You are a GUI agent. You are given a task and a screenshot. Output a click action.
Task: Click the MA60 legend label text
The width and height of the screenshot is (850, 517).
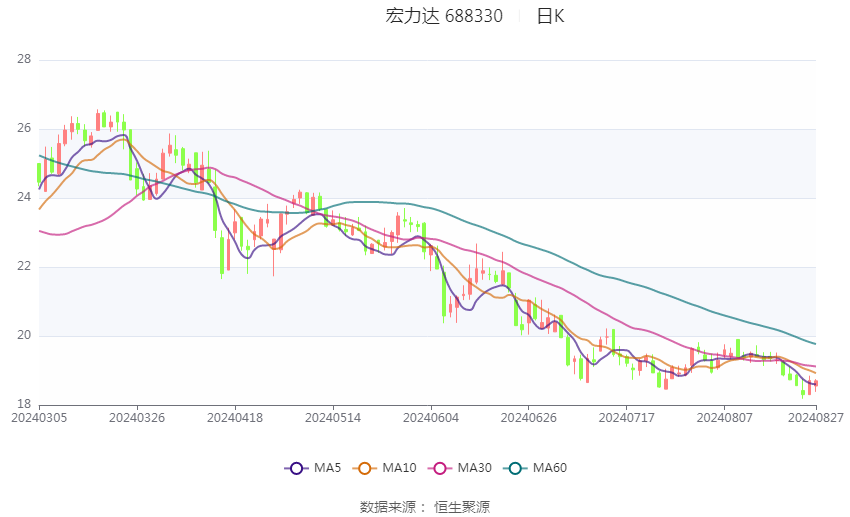pos(550,468)
